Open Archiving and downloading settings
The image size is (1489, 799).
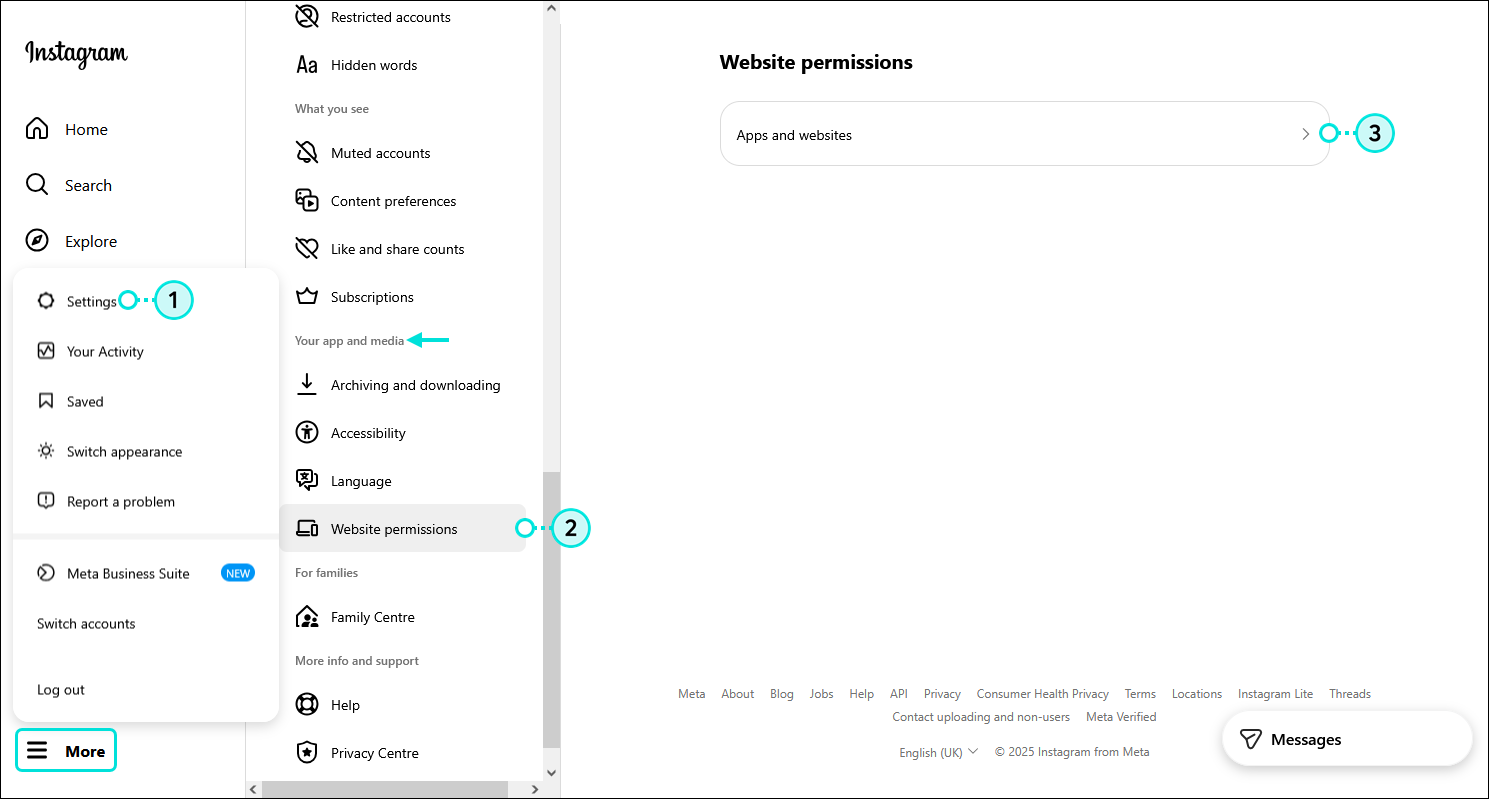click(415, 384)
